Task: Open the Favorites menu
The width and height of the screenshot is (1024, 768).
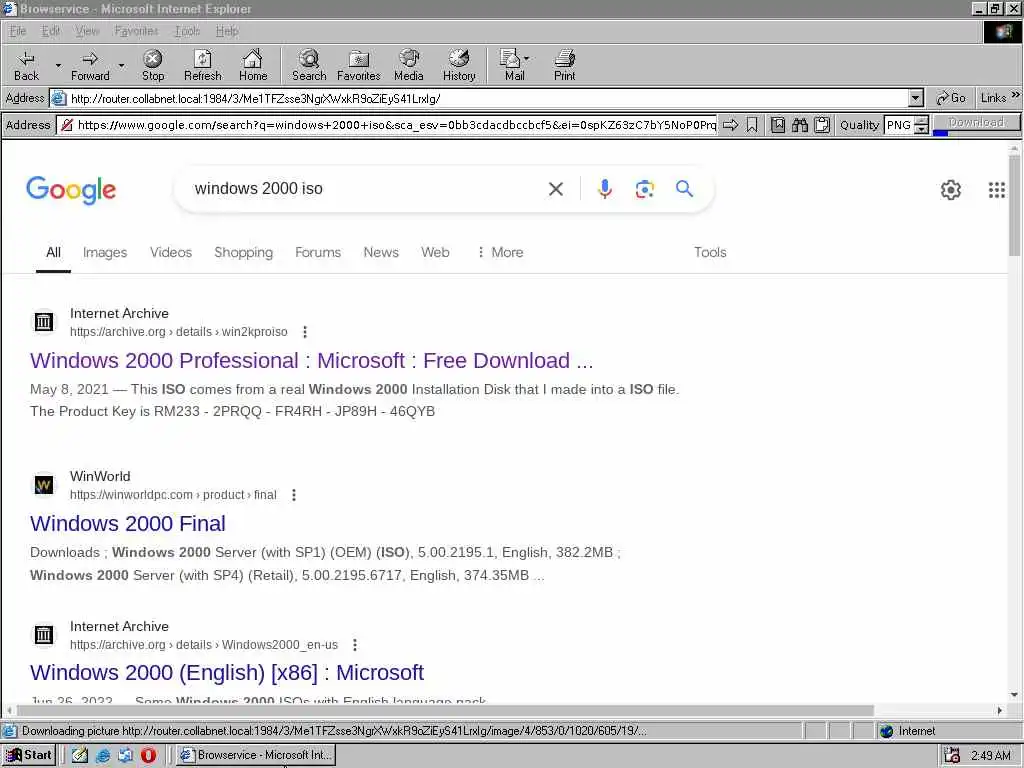Action: [x=136, y=31]
